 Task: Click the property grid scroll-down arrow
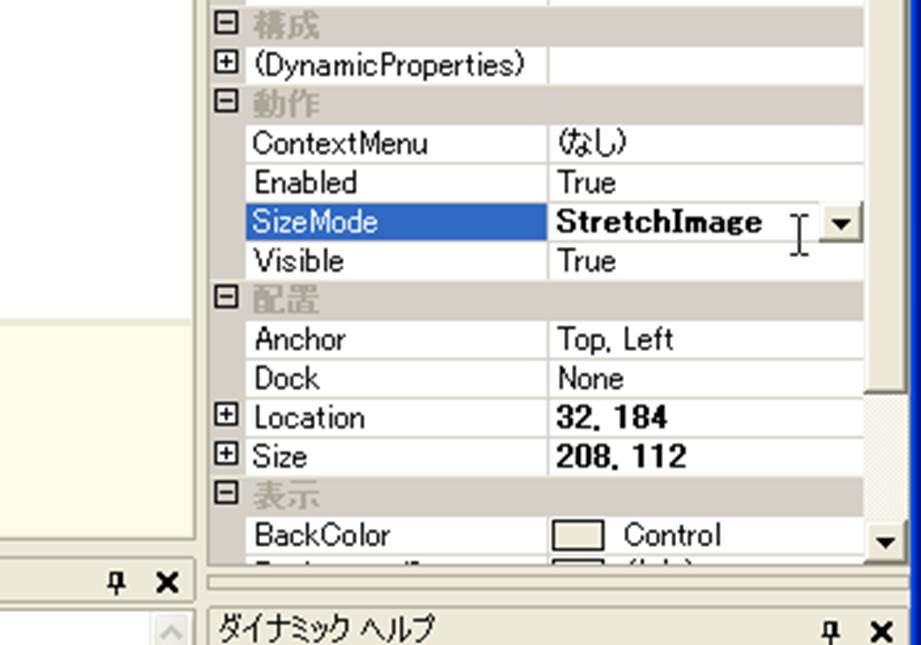(884, 542)
